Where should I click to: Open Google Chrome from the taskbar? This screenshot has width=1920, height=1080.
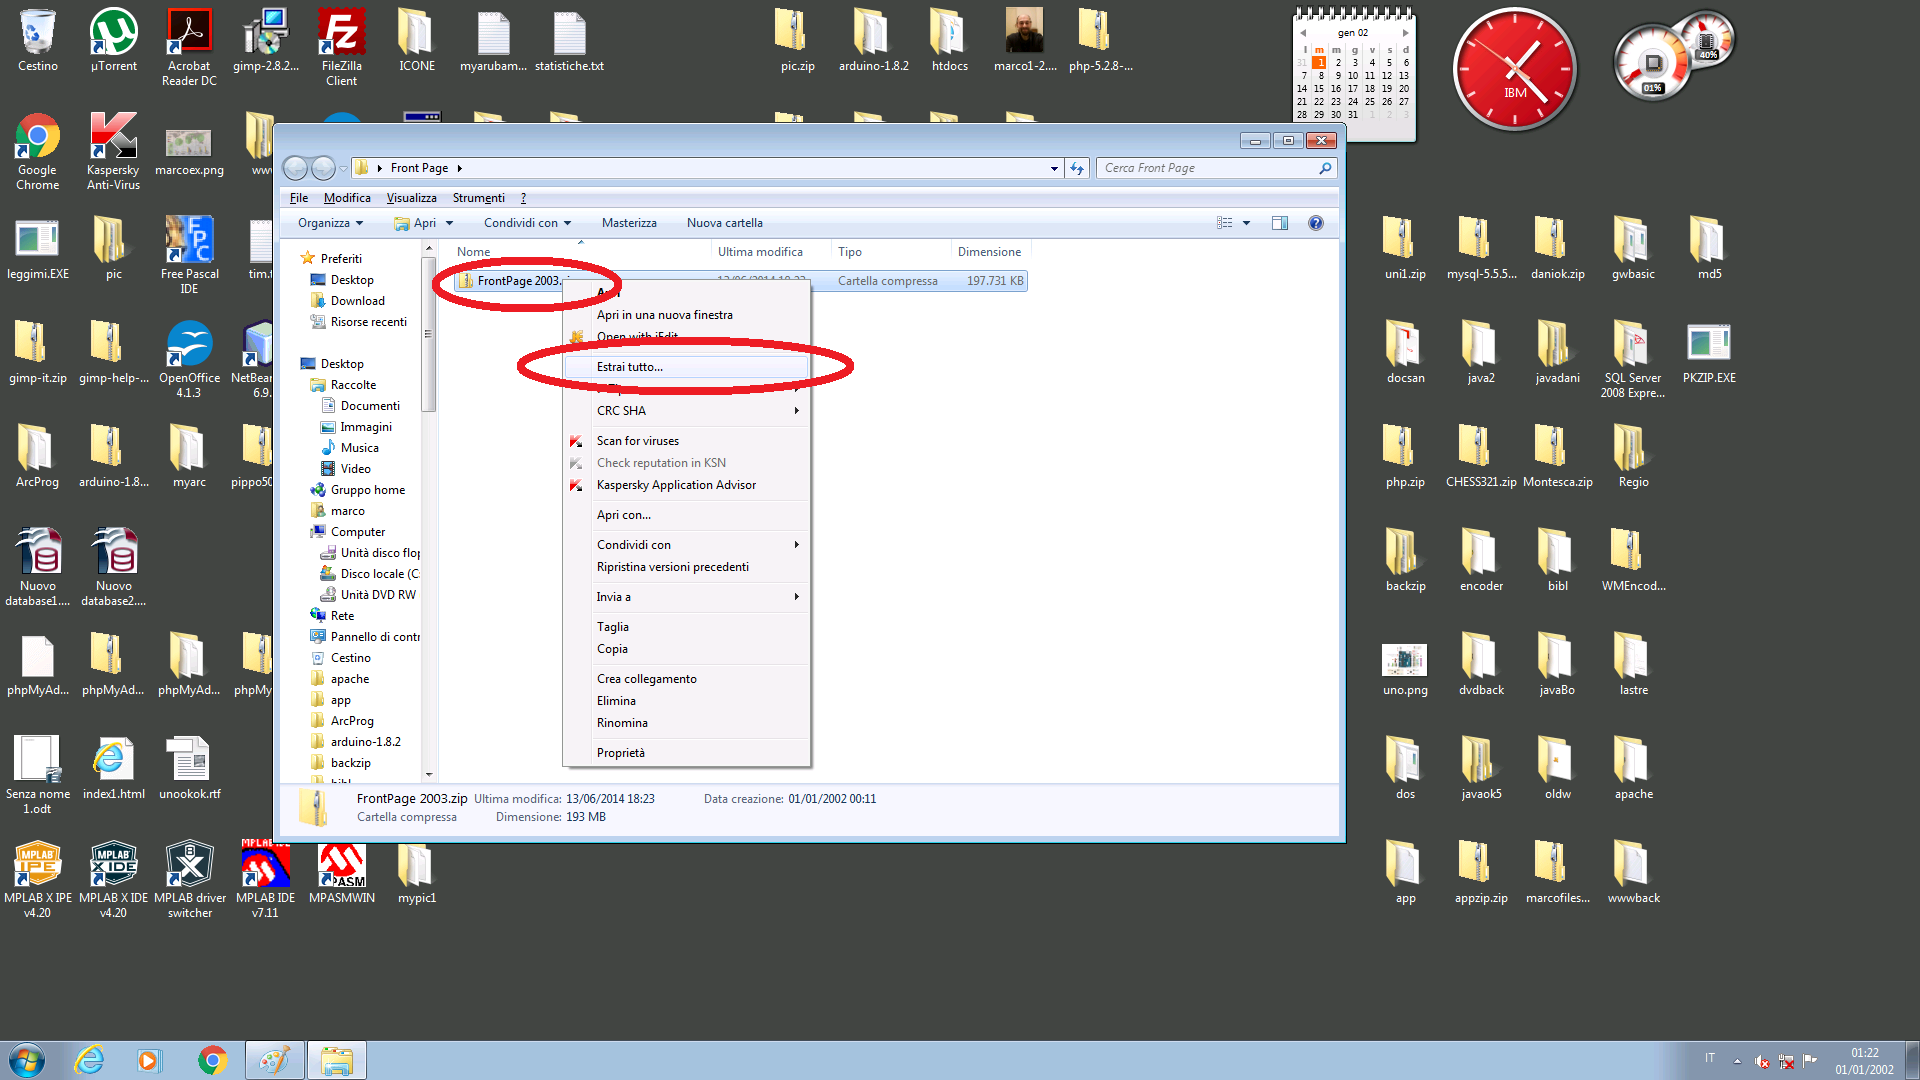tap(212, 1060)
